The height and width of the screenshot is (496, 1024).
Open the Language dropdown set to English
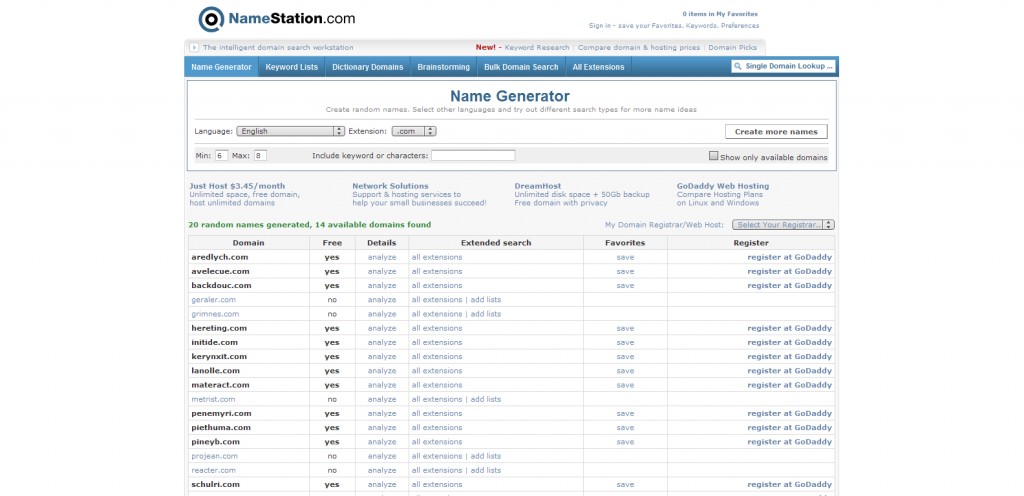pyautogui.click(x=291, y=131)
